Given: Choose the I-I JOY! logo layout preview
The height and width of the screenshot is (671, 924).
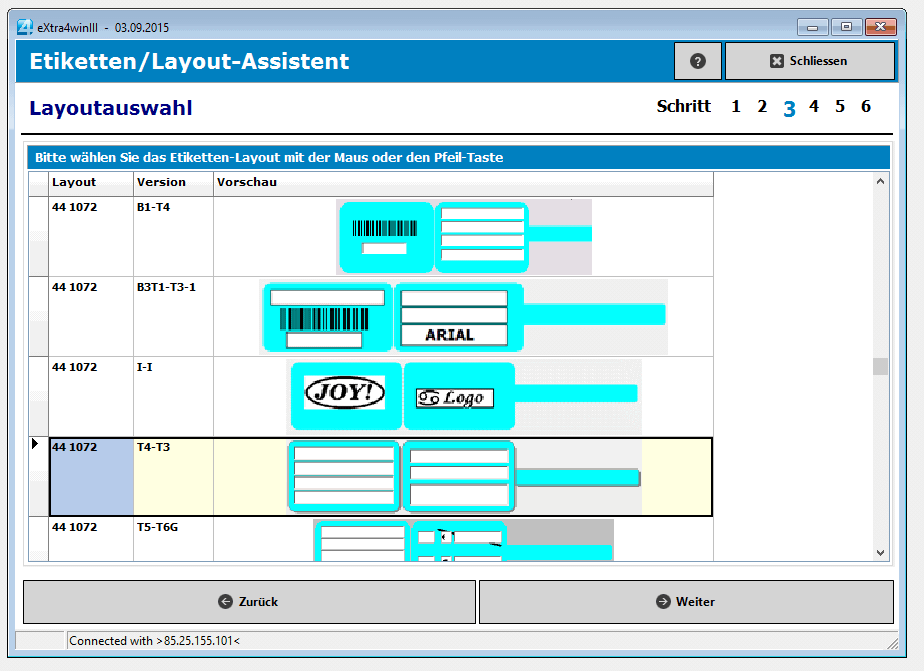Looking at the screenshot, I should coord(464,396).
